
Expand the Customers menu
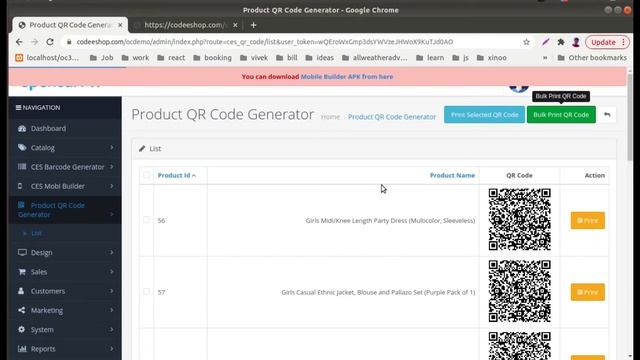(65, 291)
